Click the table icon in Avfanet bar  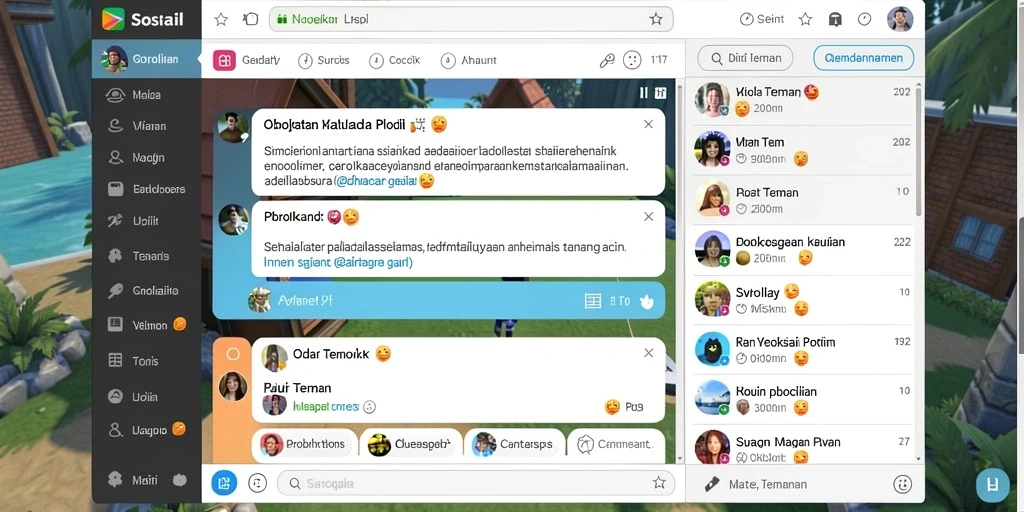[x=593, y=301]
